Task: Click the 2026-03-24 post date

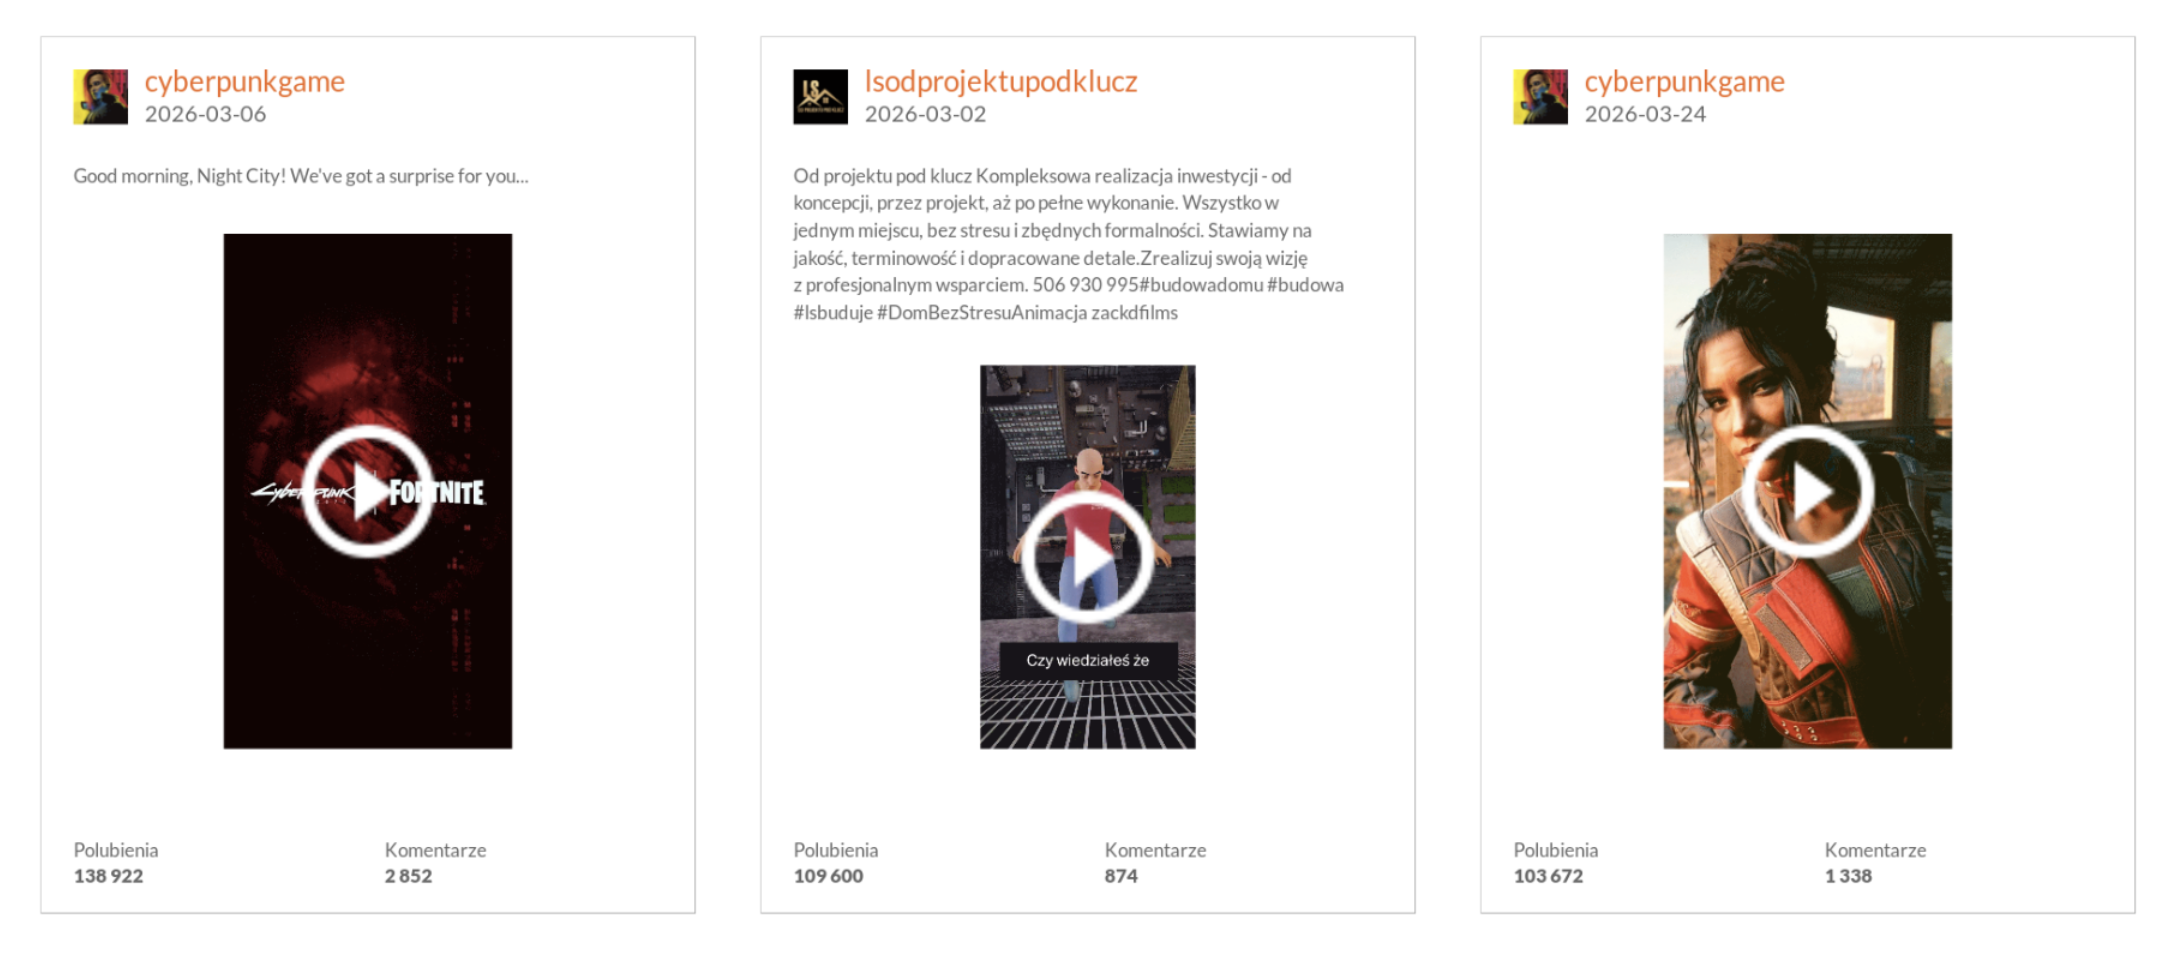Action: [1645, 114]
